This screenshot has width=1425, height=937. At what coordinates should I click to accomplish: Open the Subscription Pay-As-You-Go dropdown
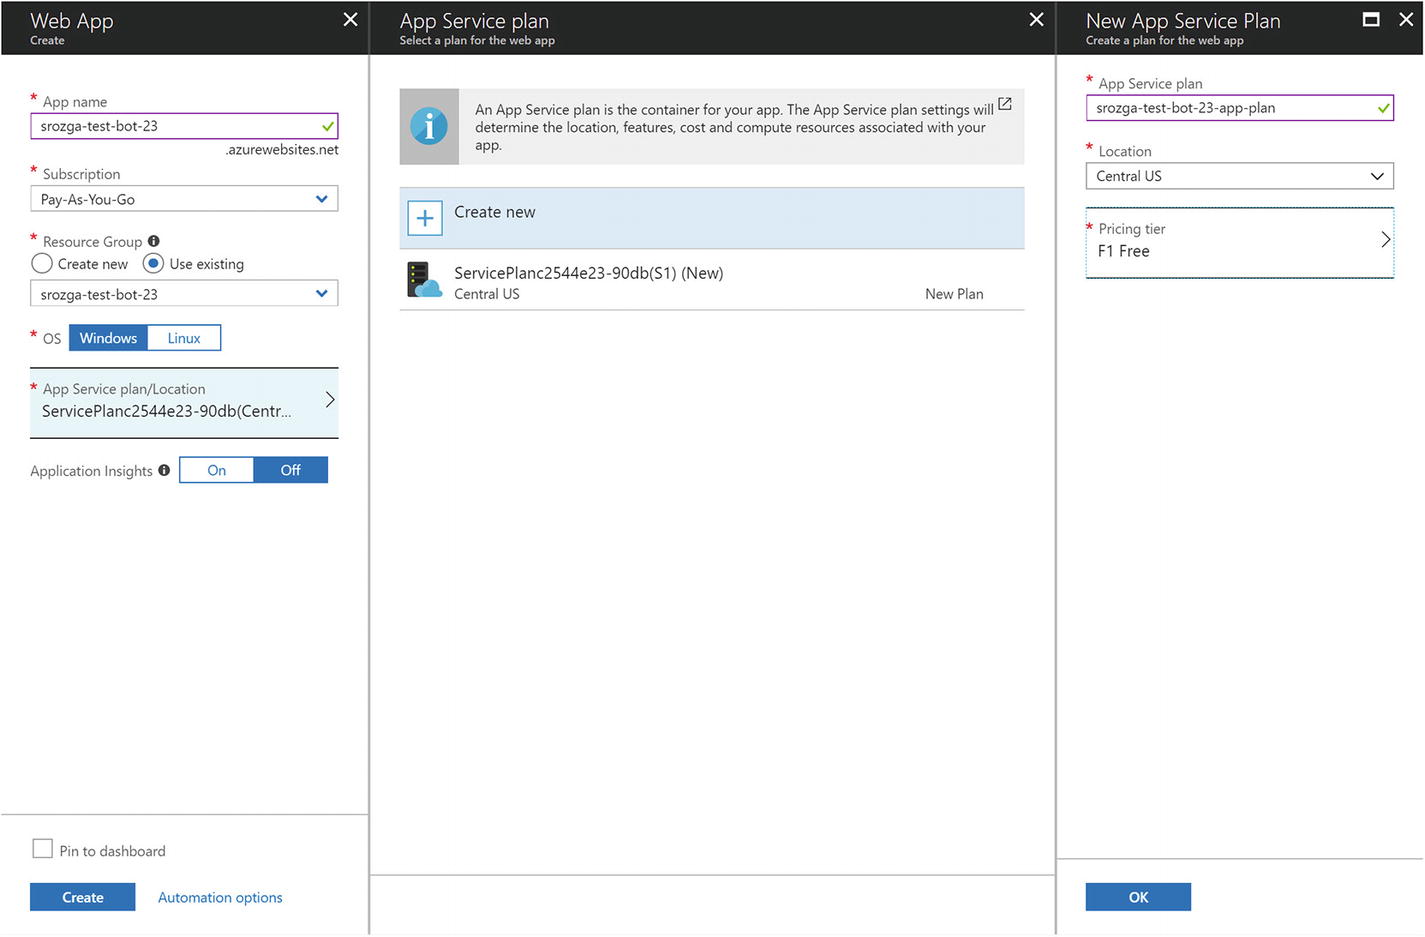(184, 199)
